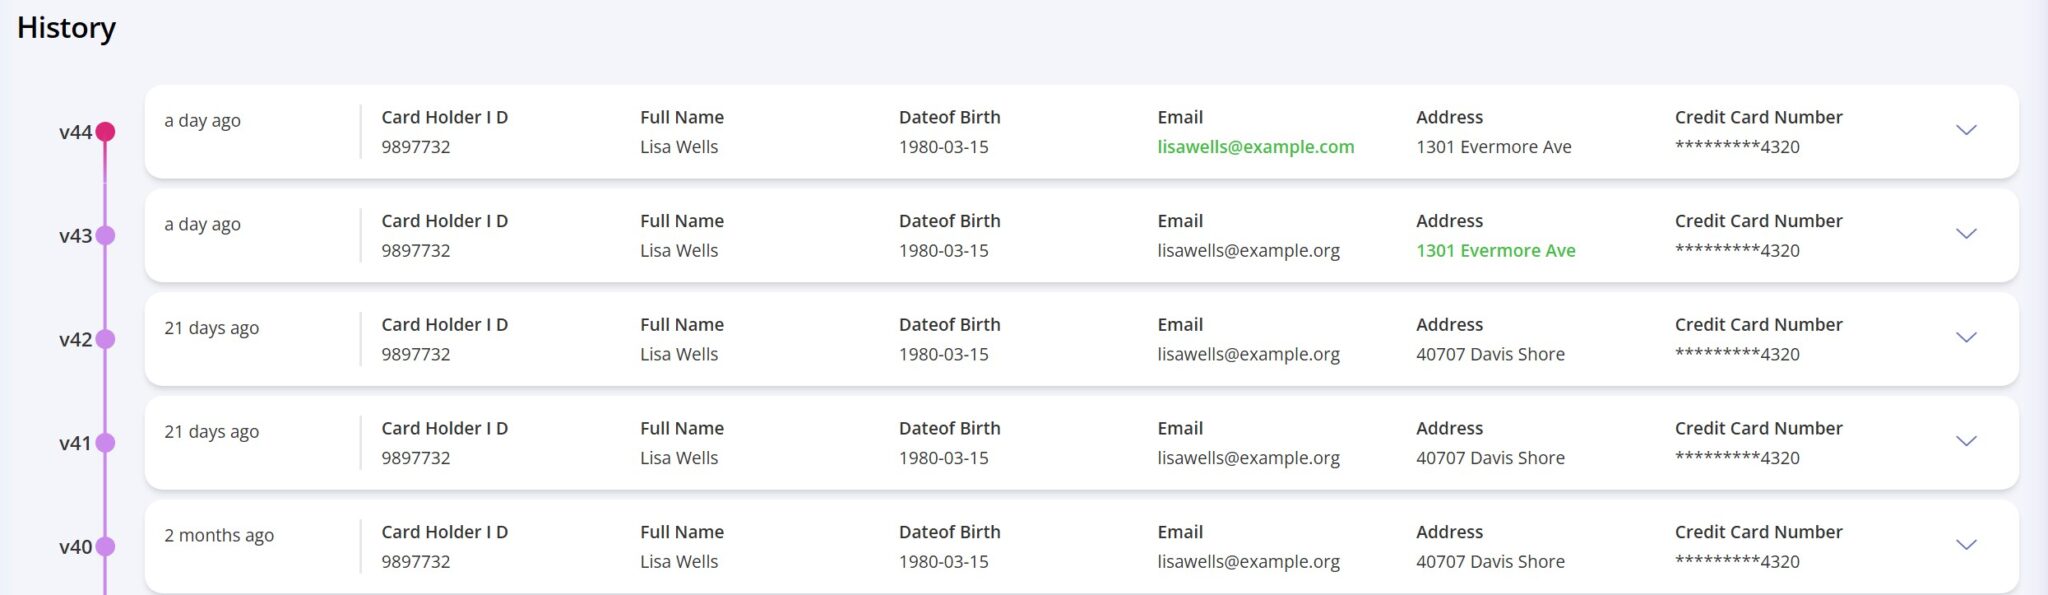Click the v43 version label

75,236
